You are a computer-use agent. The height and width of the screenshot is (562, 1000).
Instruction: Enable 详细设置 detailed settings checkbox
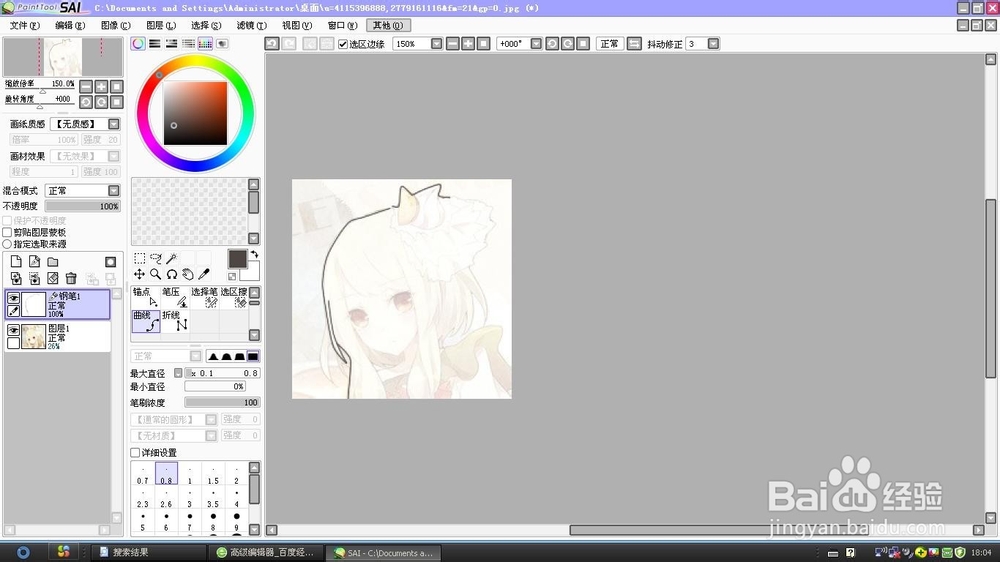(x=135, y=453)
